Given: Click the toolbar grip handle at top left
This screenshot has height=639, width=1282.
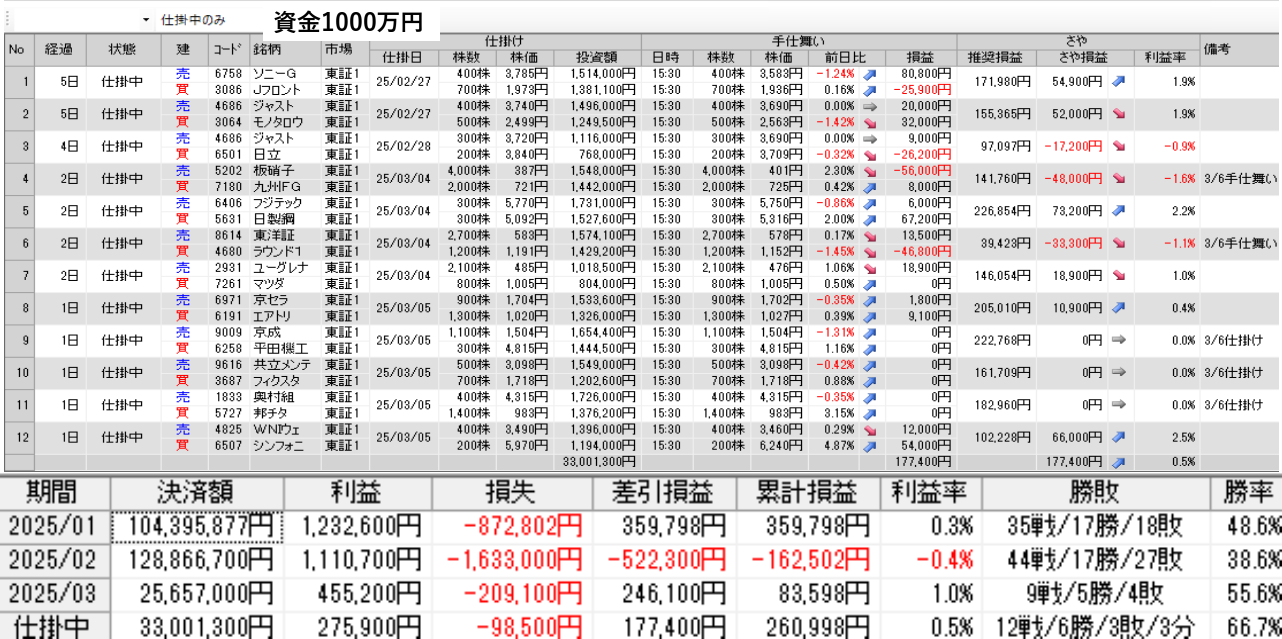Looking at the screenshot, I should tap(7, 20).
